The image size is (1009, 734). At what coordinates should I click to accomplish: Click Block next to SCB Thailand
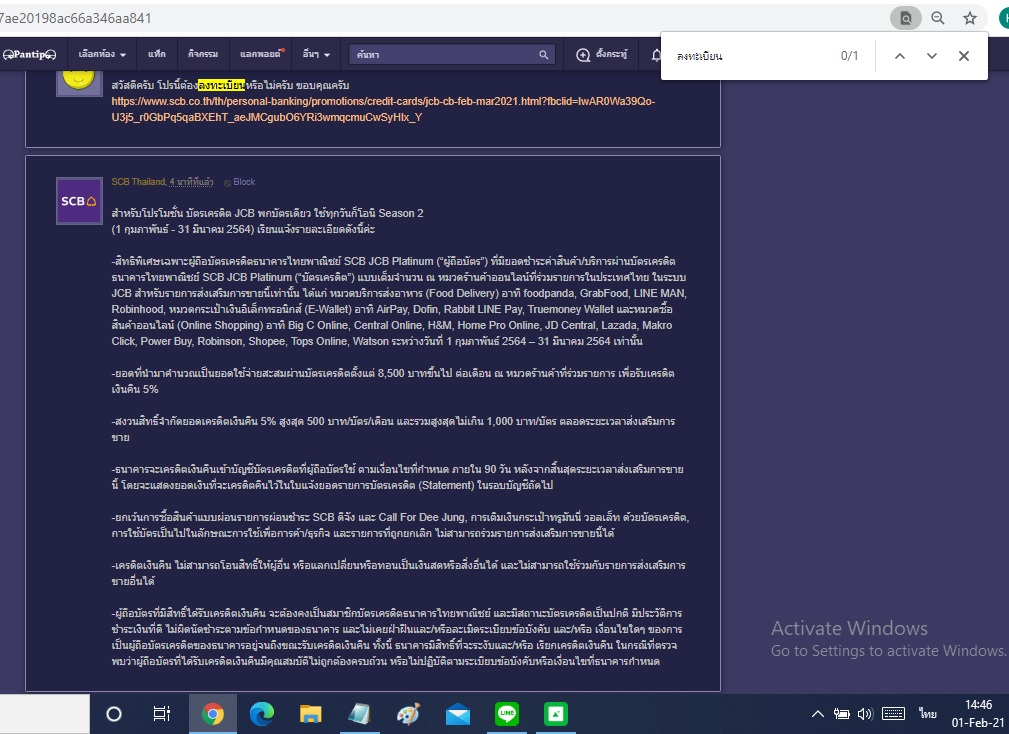coord(239,182)
